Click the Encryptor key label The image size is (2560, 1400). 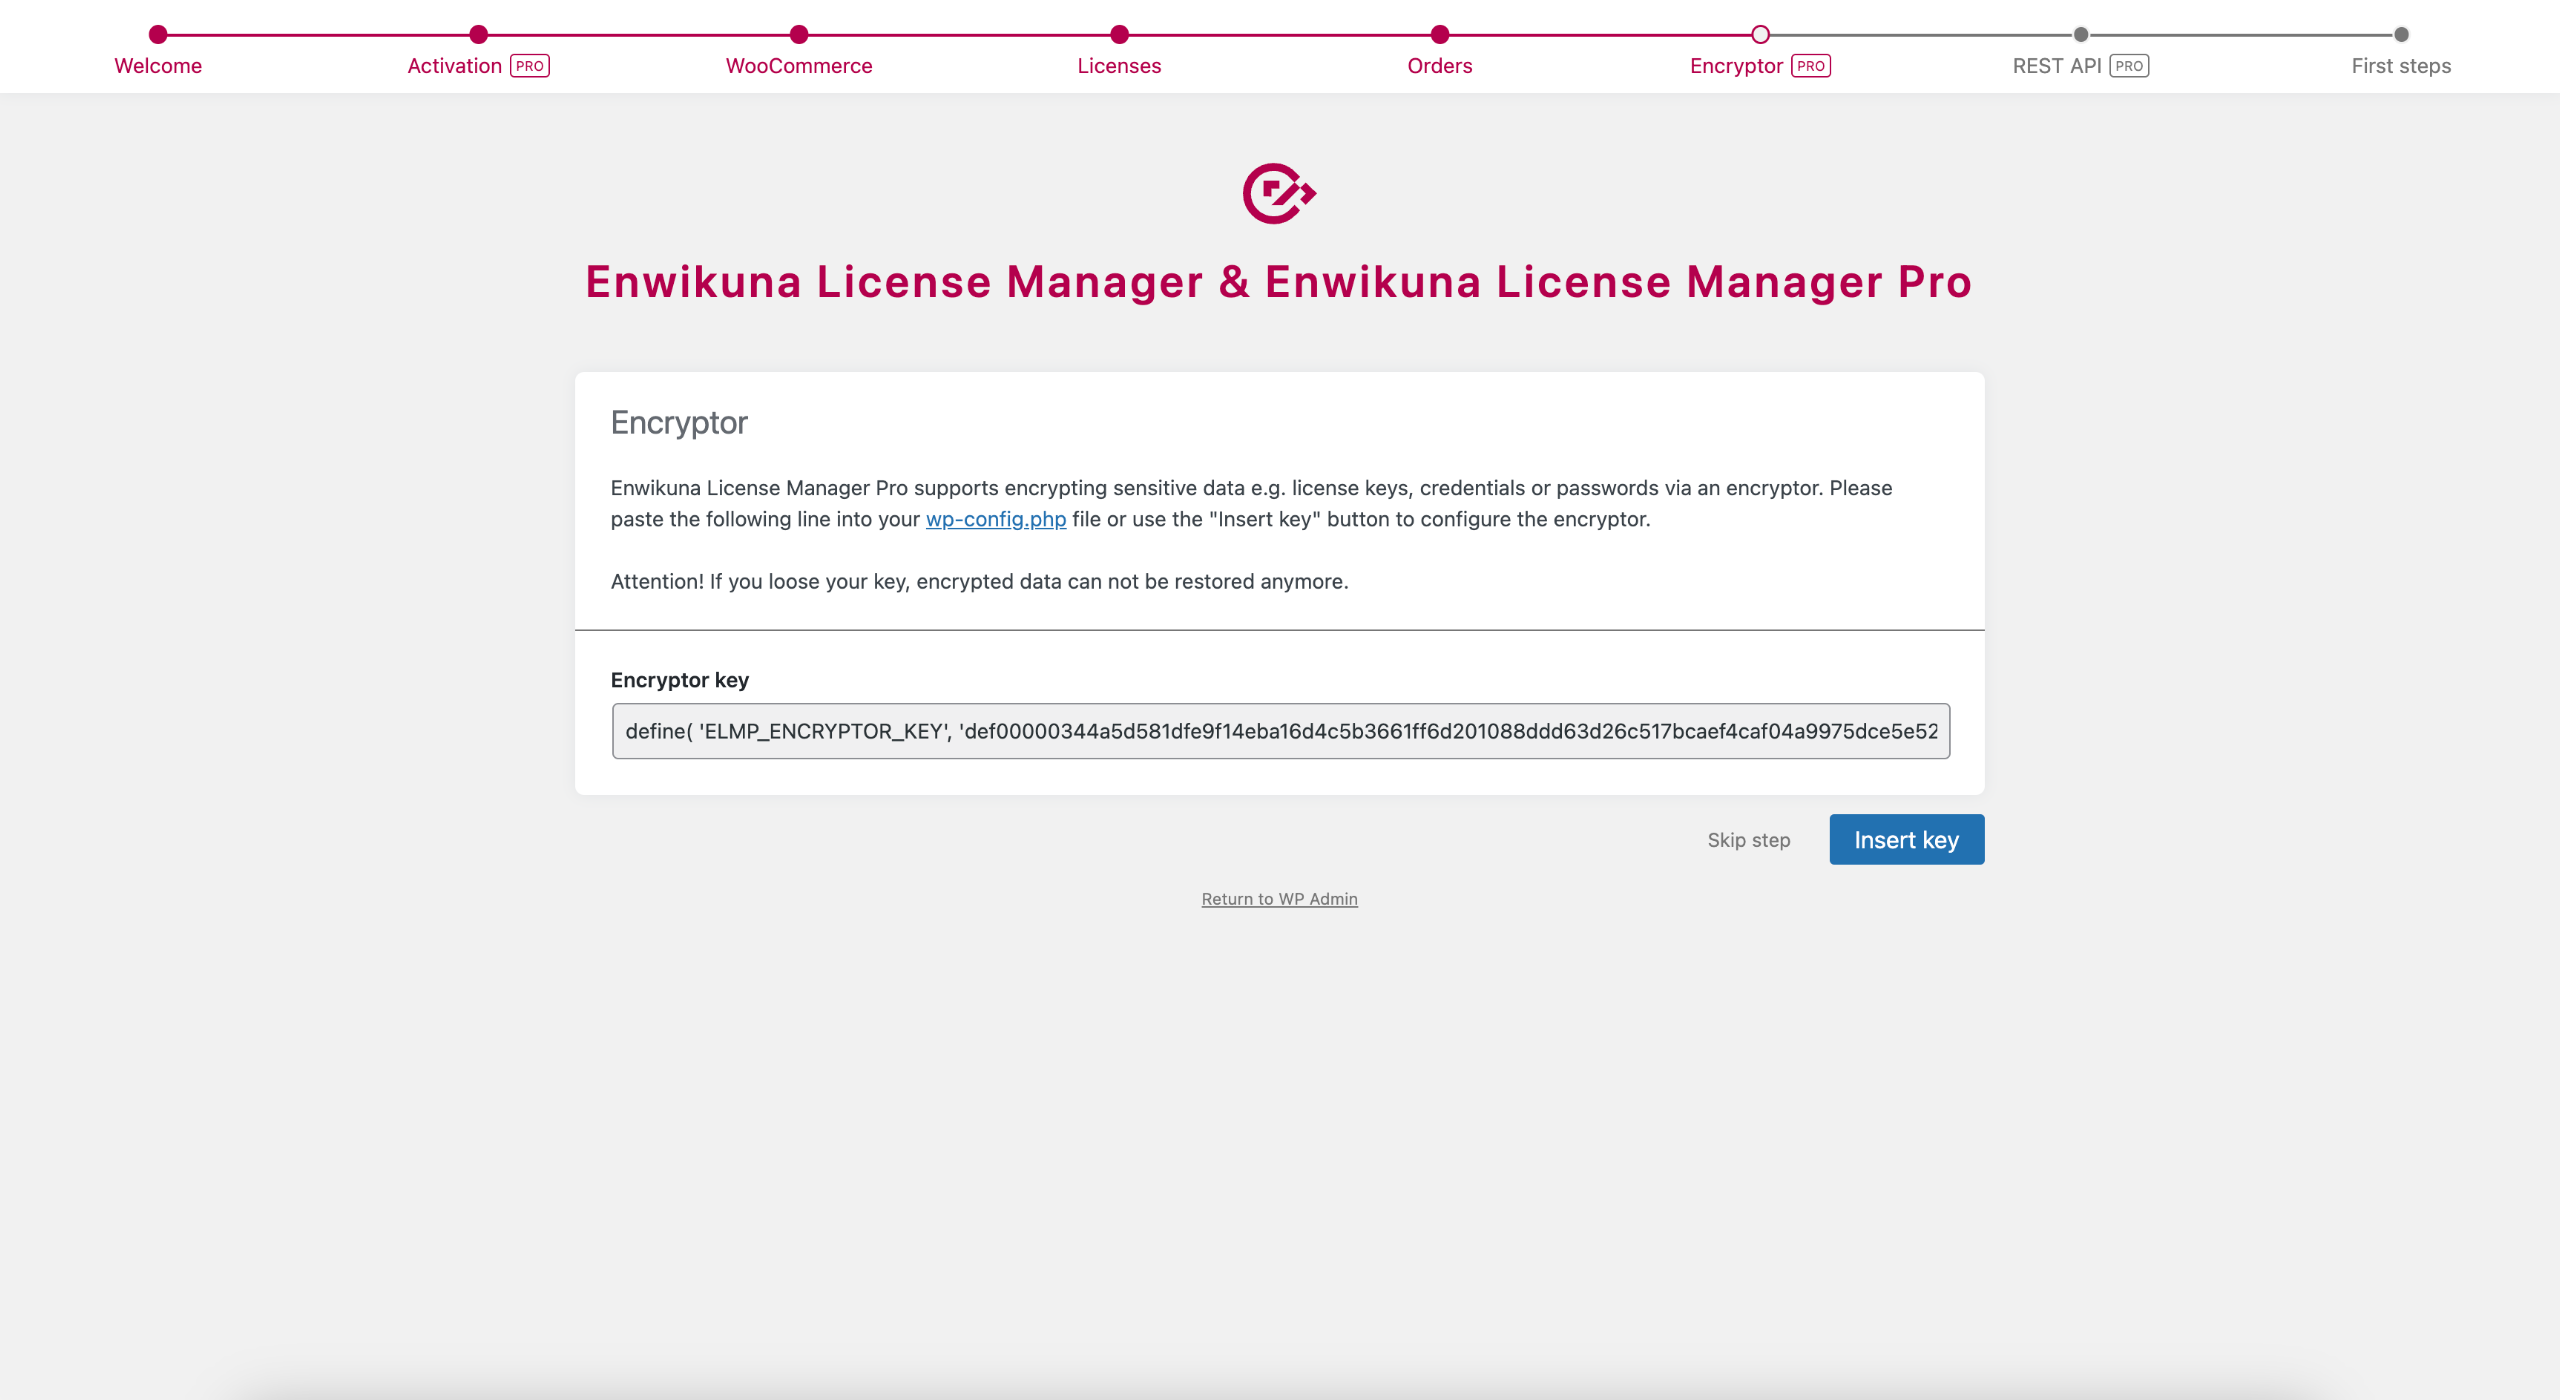(680, 680)
